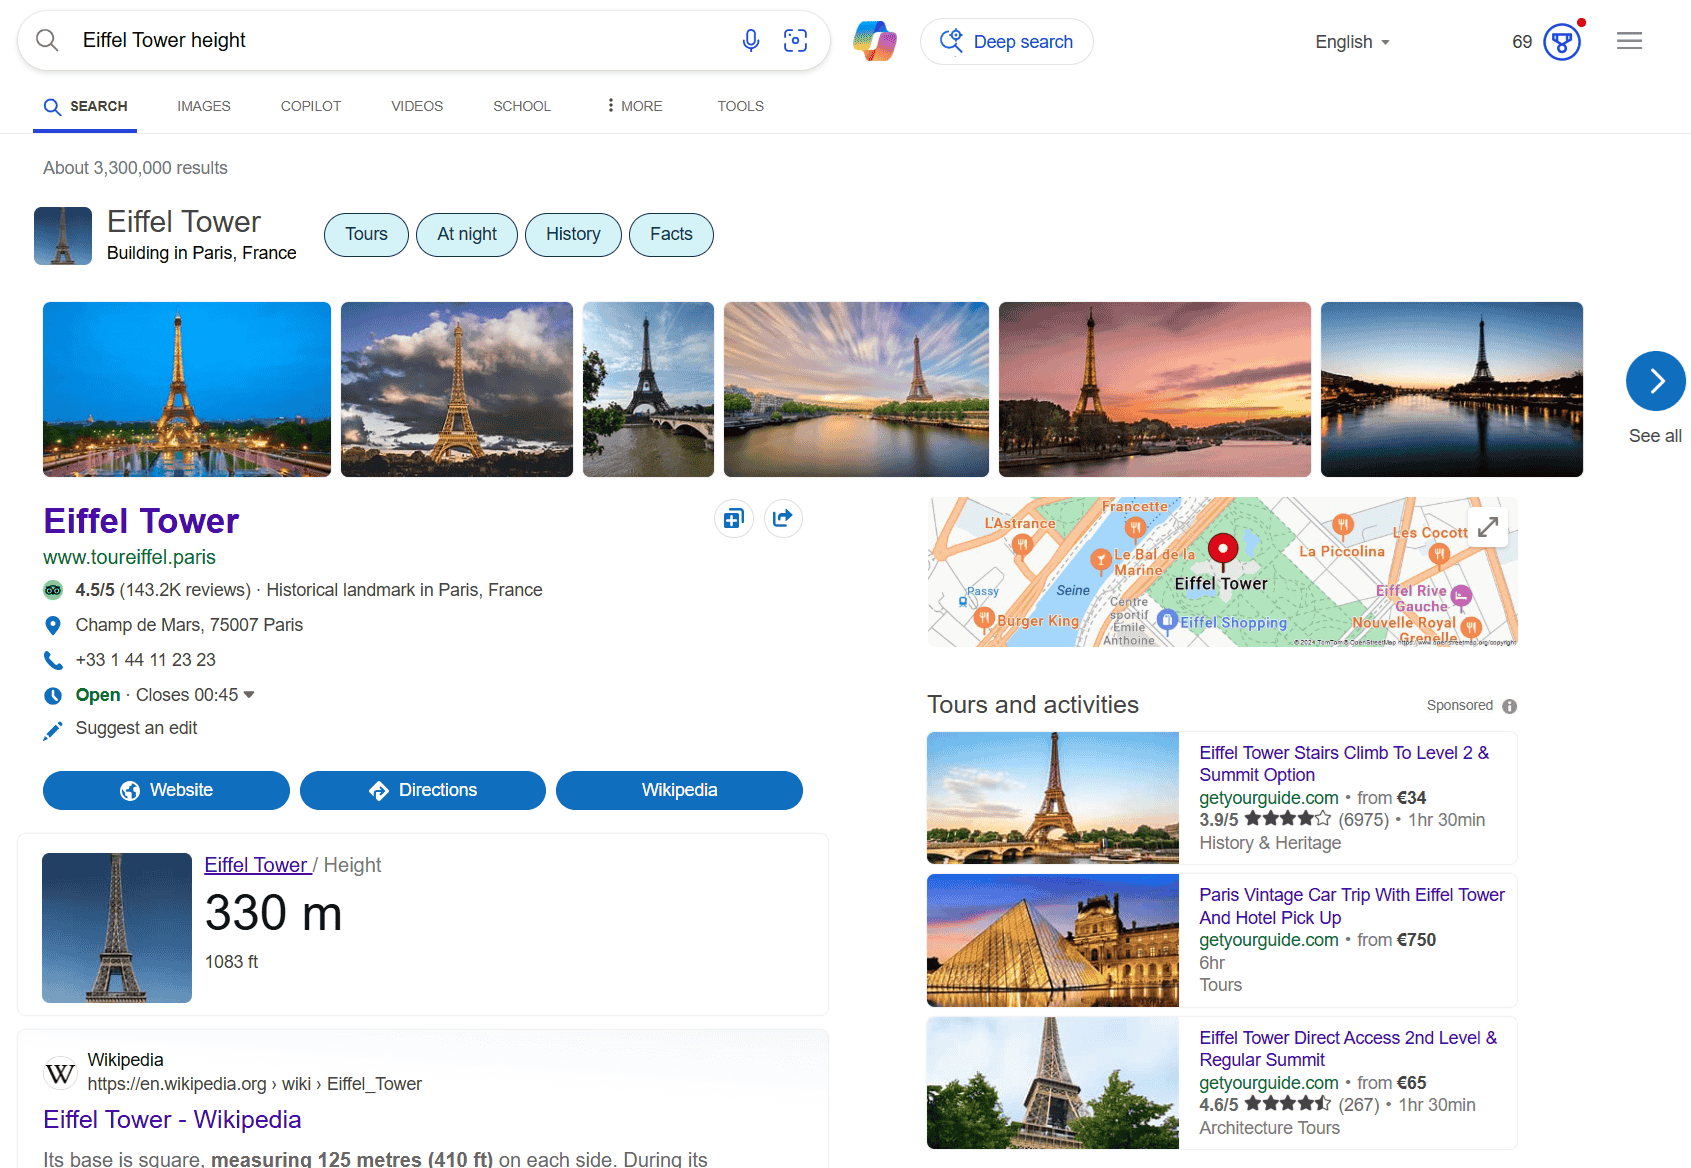
Task: Open the English language dropdown
Action: click(x=1352, y=42)
